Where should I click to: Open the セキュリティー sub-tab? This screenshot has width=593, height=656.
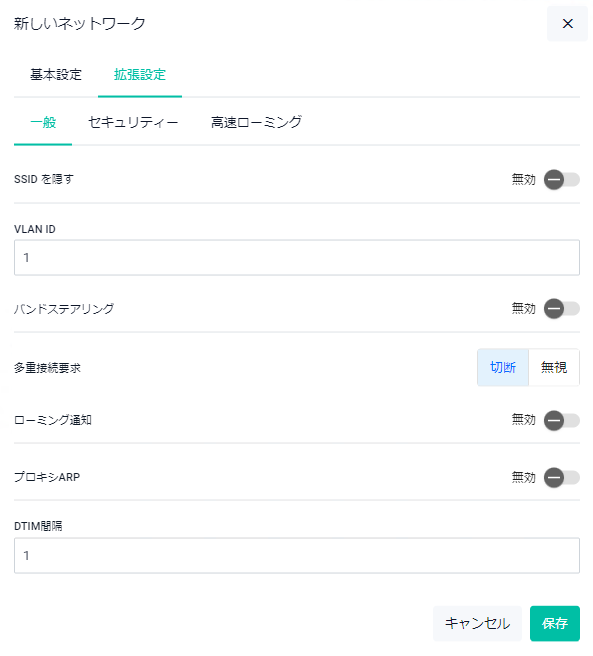point(133,123)
